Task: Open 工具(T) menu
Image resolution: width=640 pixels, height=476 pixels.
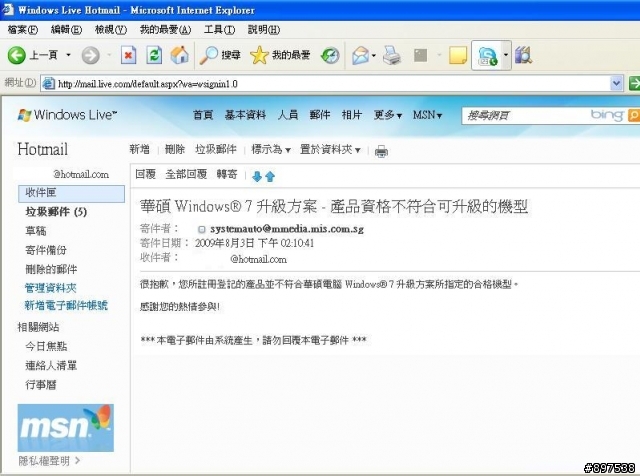Action: 220,29
